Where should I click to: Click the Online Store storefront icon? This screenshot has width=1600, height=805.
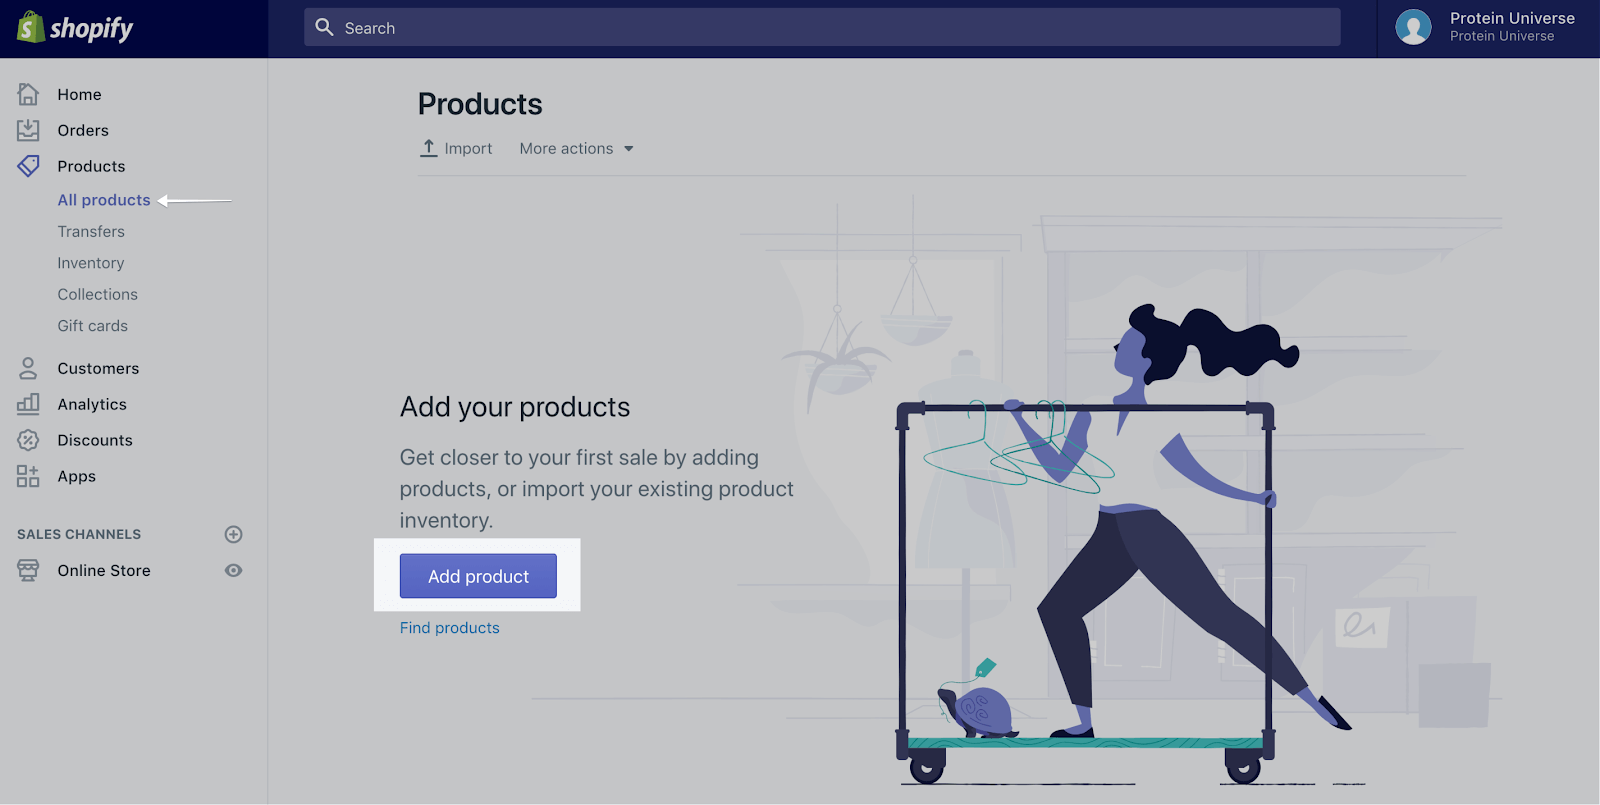28,570
